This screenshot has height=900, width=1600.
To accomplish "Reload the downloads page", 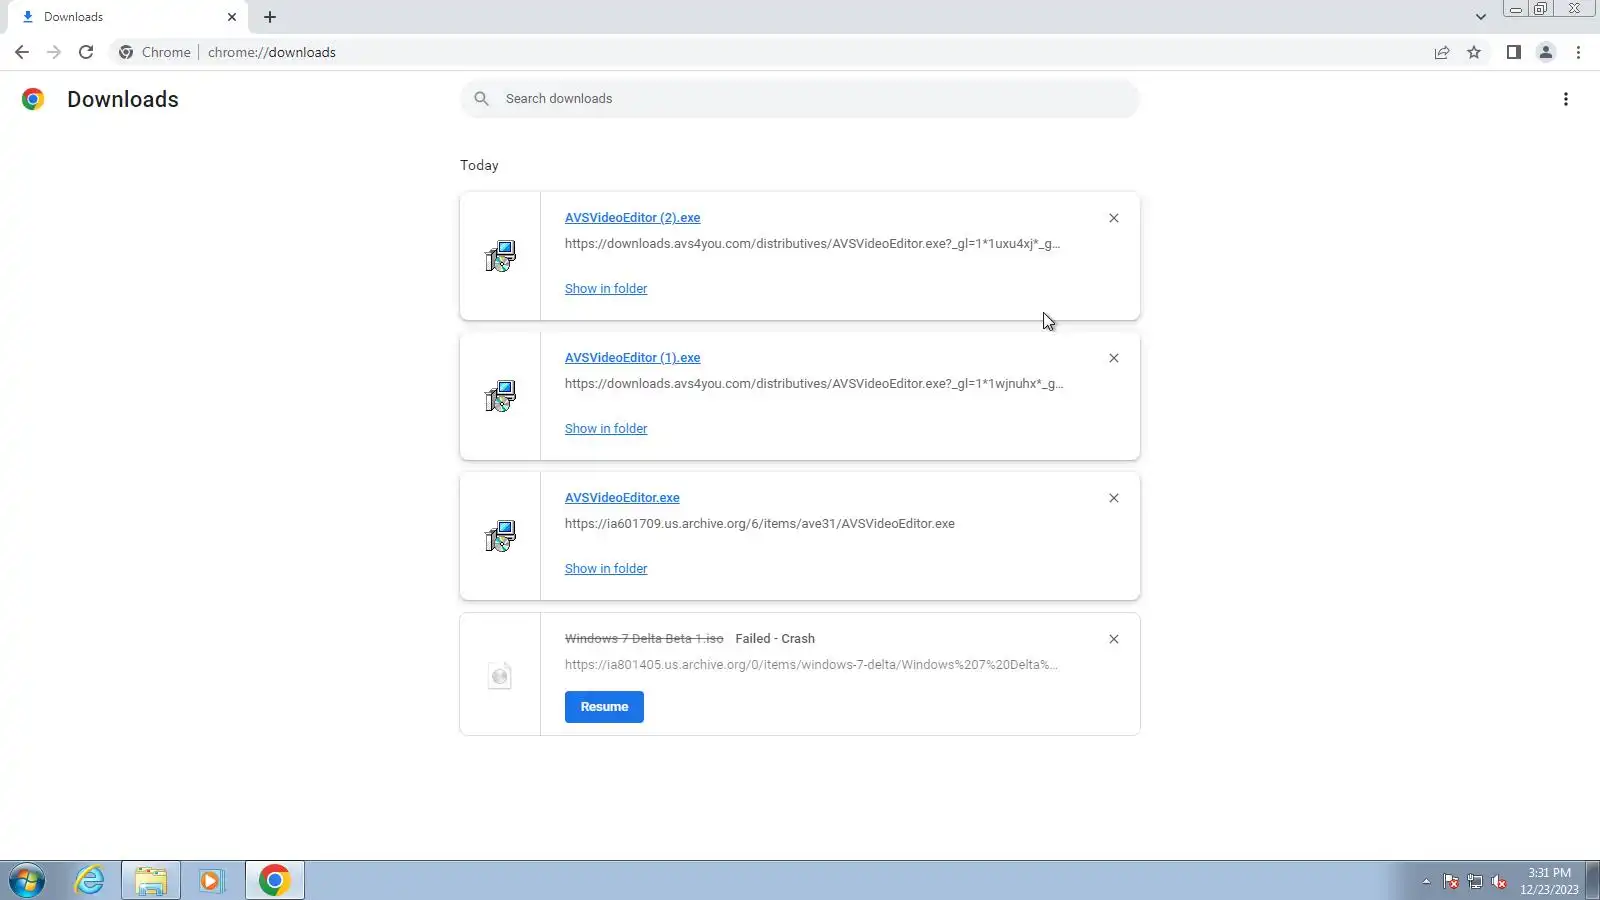I will 86,52.
